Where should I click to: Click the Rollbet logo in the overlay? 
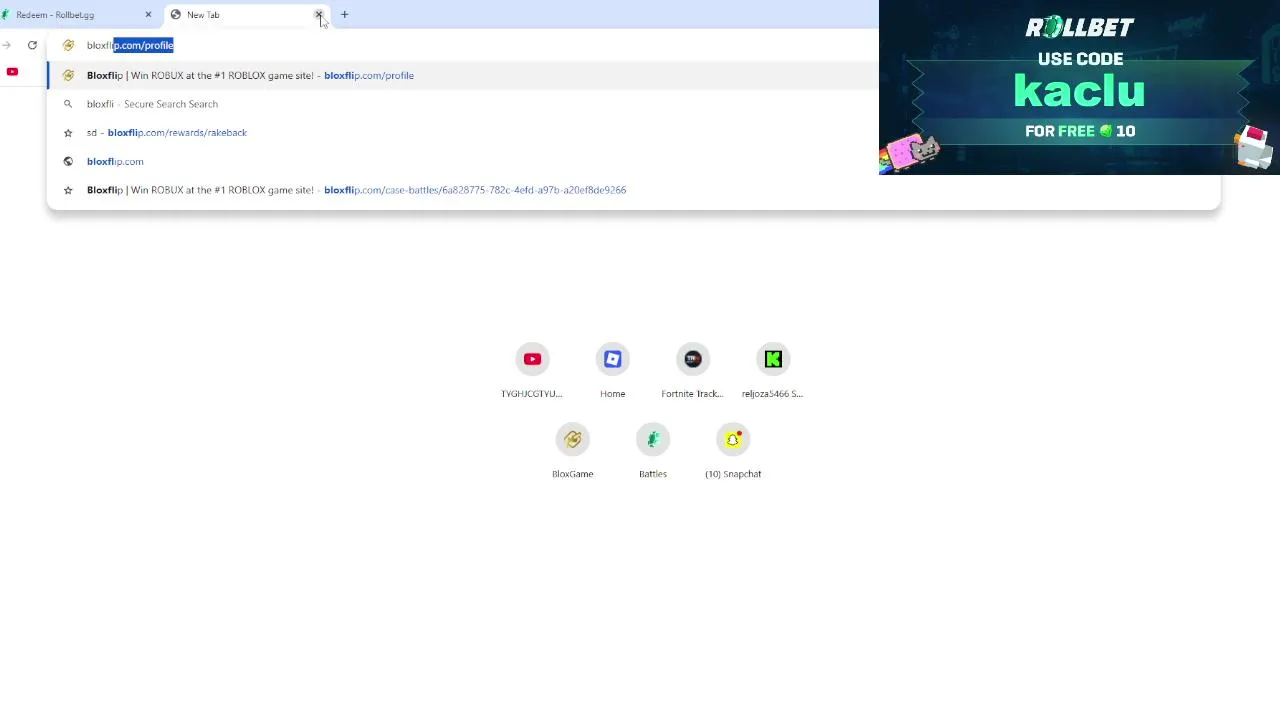pos(1080,27)
